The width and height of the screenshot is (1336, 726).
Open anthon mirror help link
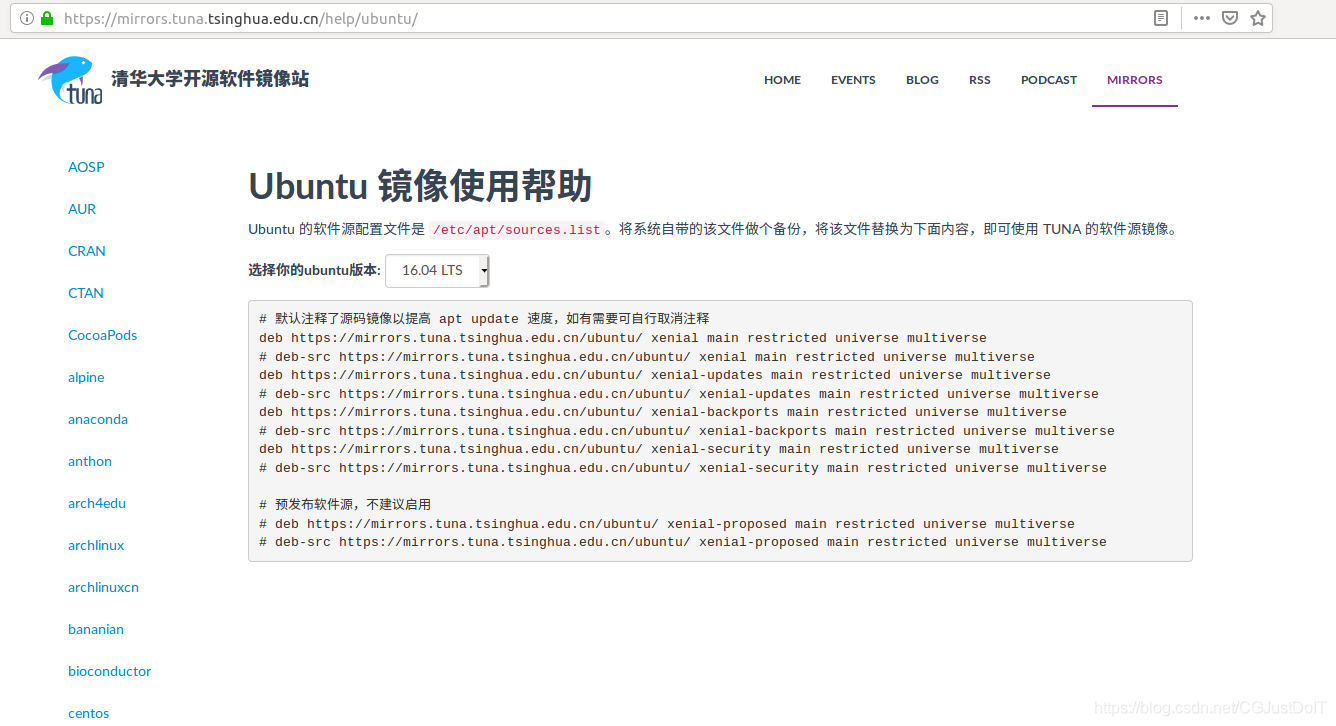[x=90, y=461]
